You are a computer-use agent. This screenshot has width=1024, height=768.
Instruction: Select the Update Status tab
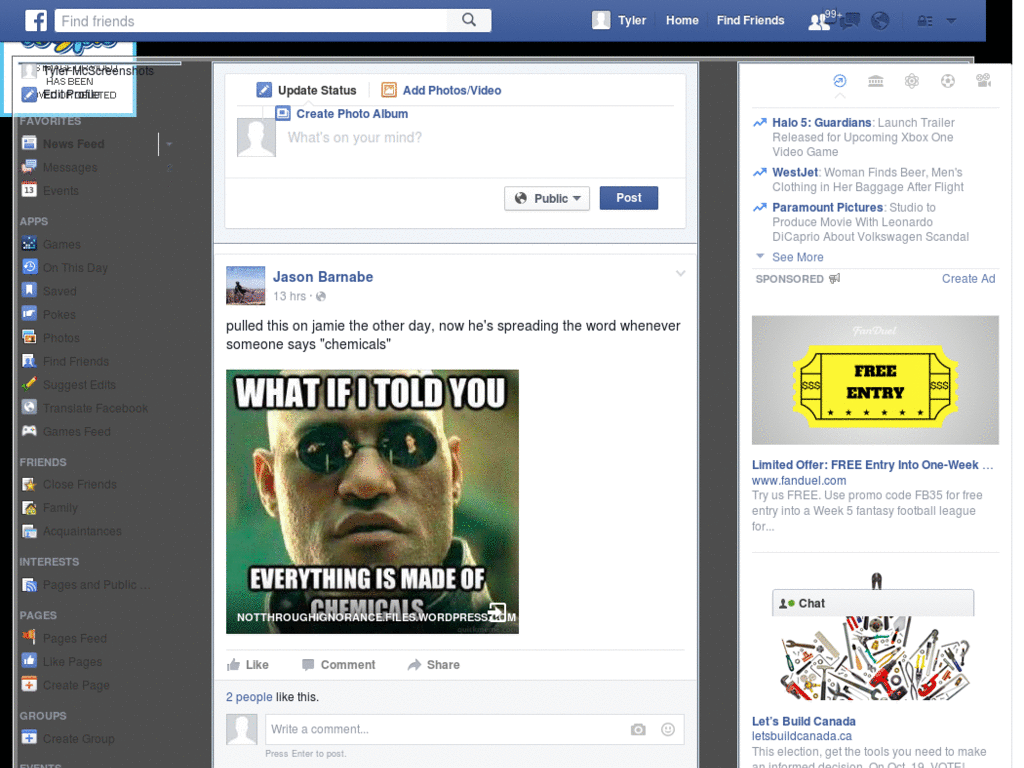[x=306, y=90]
